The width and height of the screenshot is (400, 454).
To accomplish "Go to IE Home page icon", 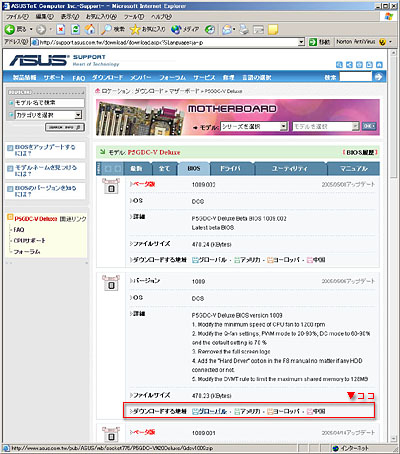I will [89, 30].
